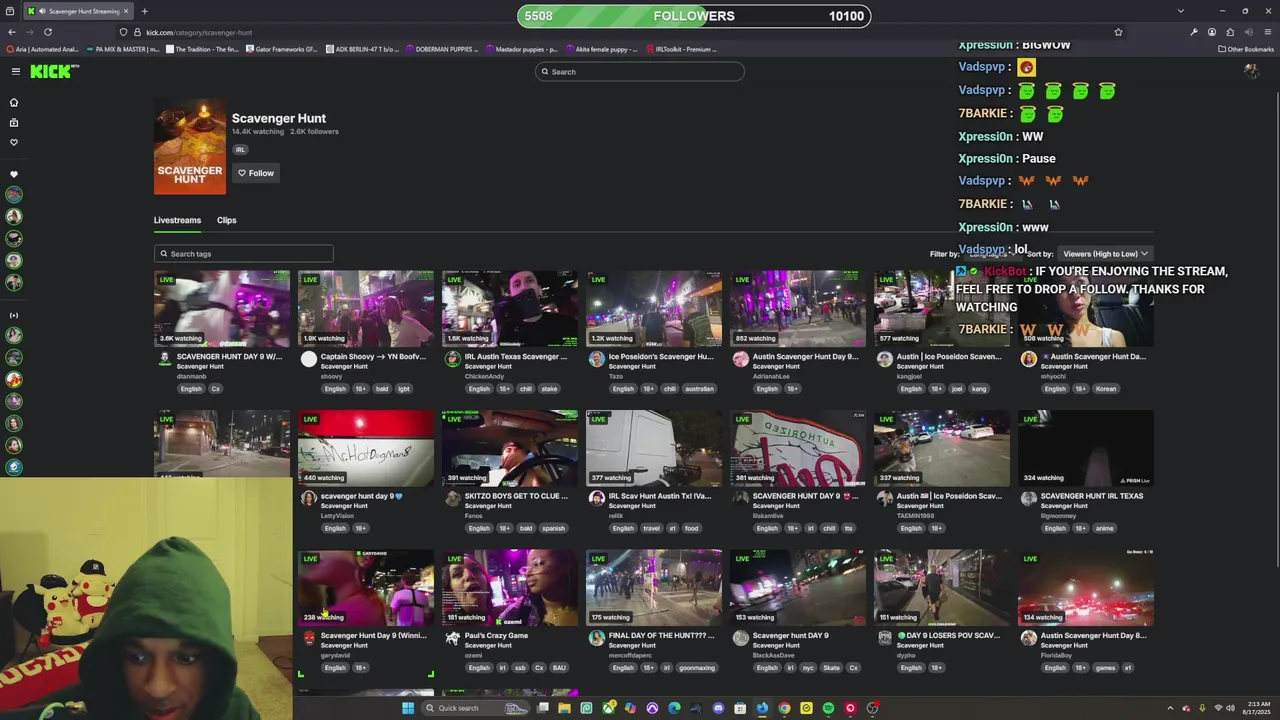
Task: Click the 'bald' tag under Captain Shoovy
Action: pyautogui.click(x=382, y=389)
